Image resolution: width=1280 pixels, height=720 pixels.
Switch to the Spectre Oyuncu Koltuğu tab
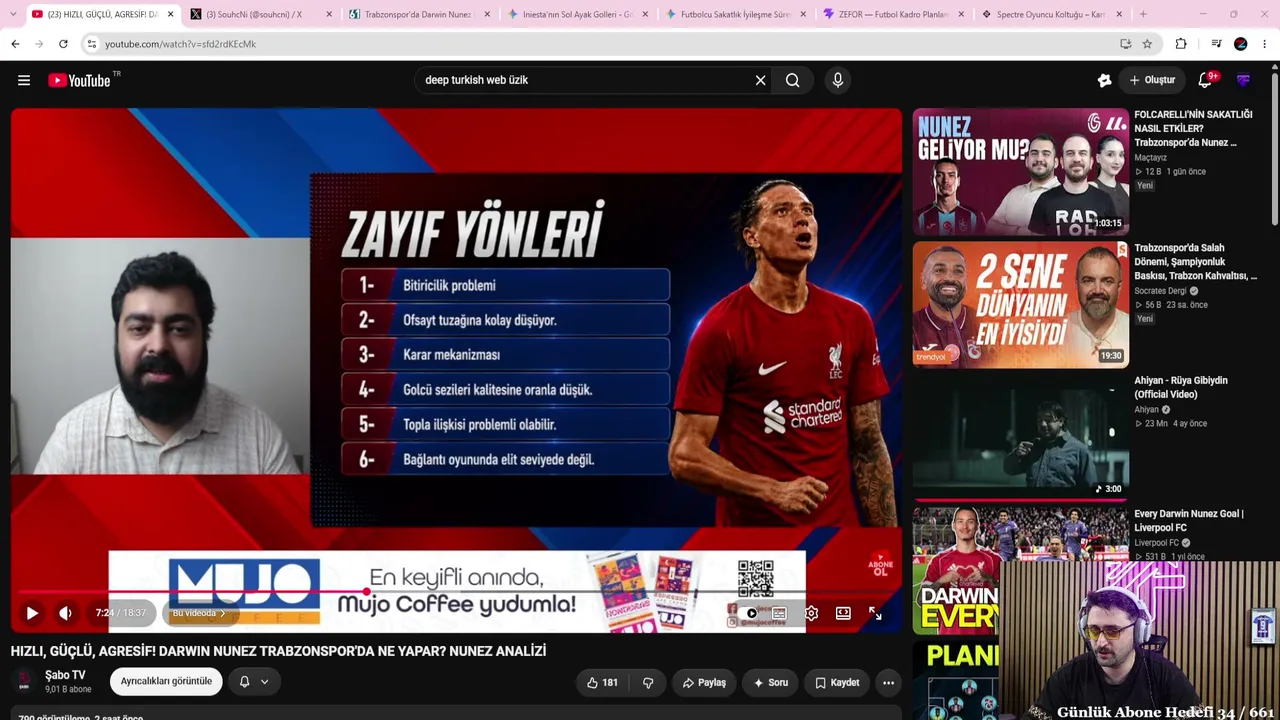(1052, 14)
